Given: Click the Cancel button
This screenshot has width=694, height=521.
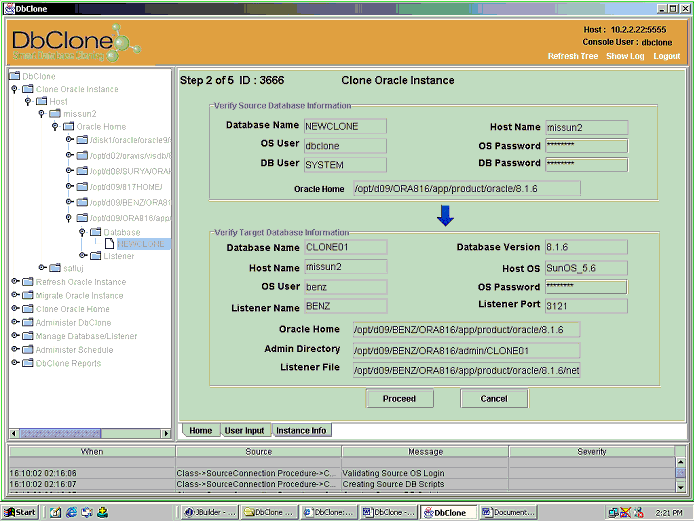Looking at the screenshot, I should 494,398.
